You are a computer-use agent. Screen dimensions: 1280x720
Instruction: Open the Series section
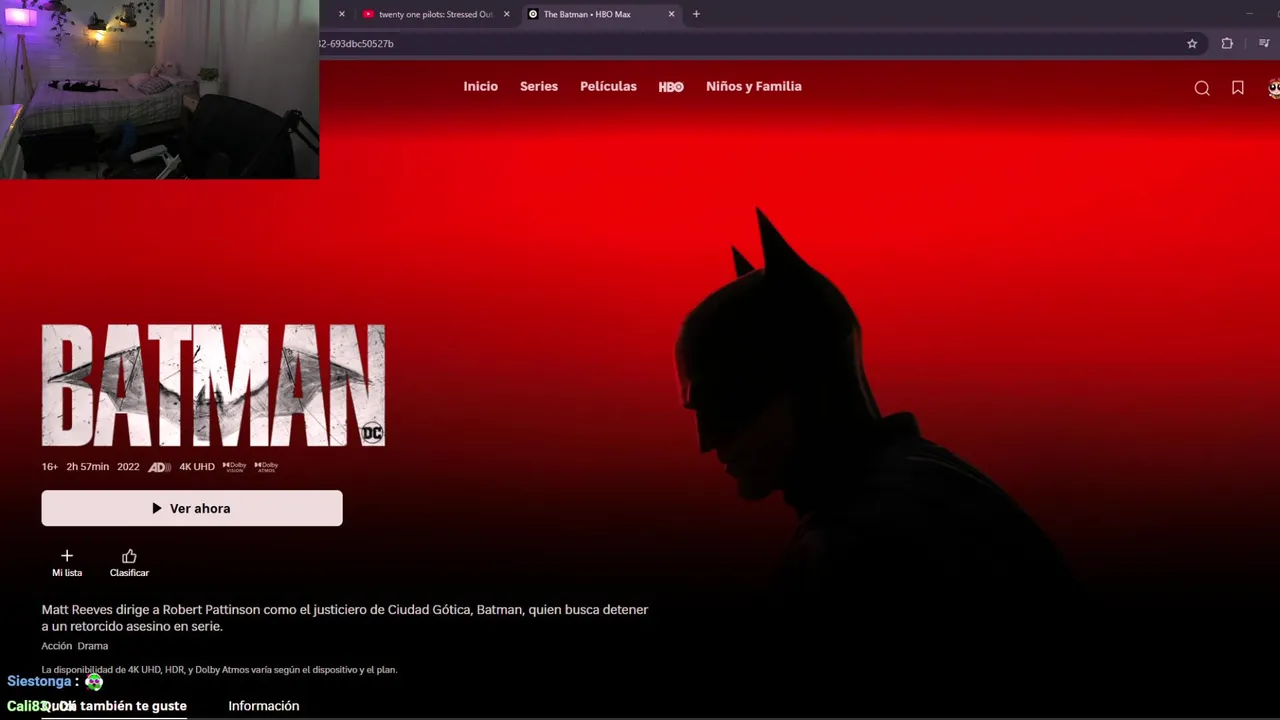point(539,87)
